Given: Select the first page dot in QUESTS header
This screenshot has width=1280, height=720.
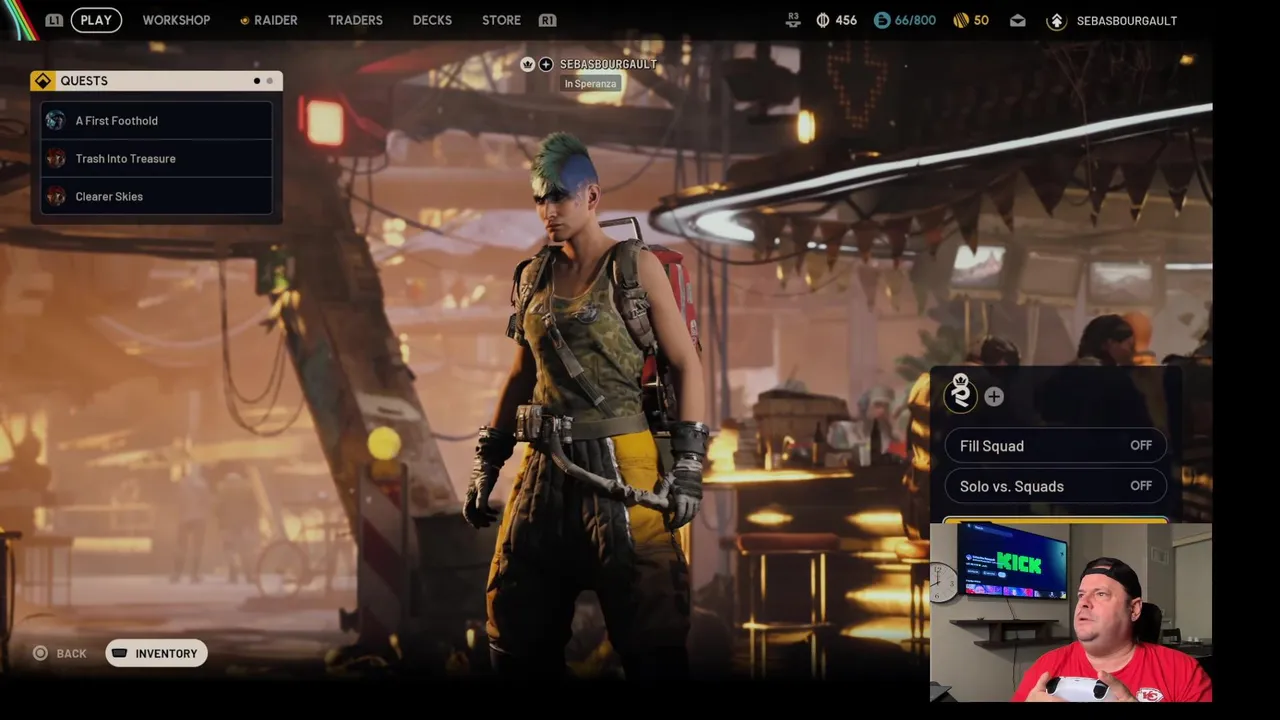Looking at the screenshot, I should [257, 81].
